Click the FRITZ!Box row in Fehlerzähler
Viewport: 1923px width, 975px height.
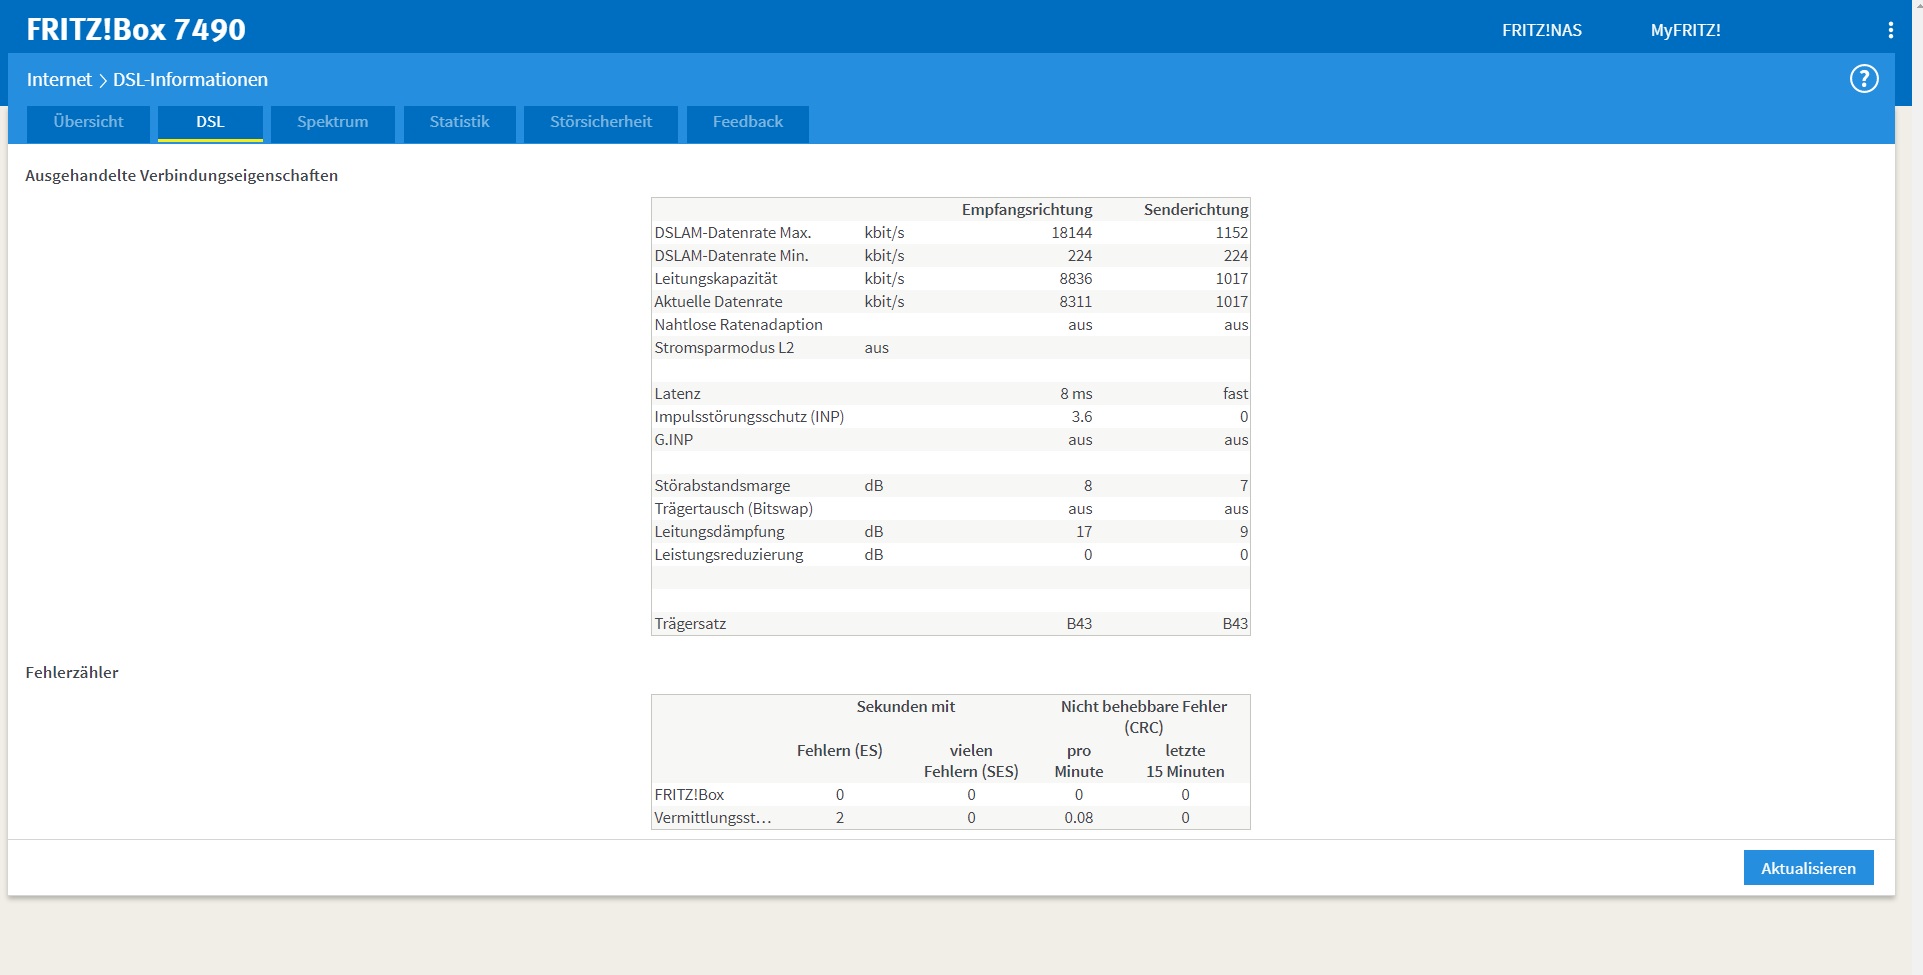(950, 794)
